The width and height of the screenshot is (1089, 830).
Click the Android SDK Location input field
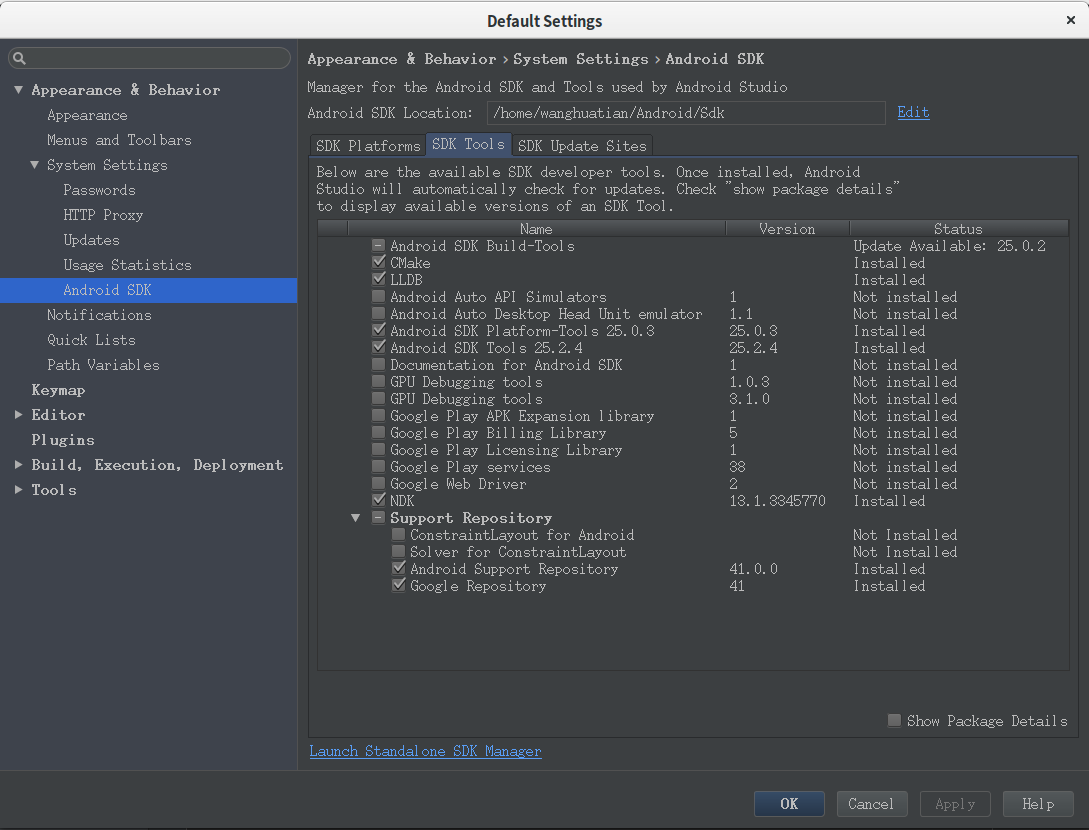[686, 112]
